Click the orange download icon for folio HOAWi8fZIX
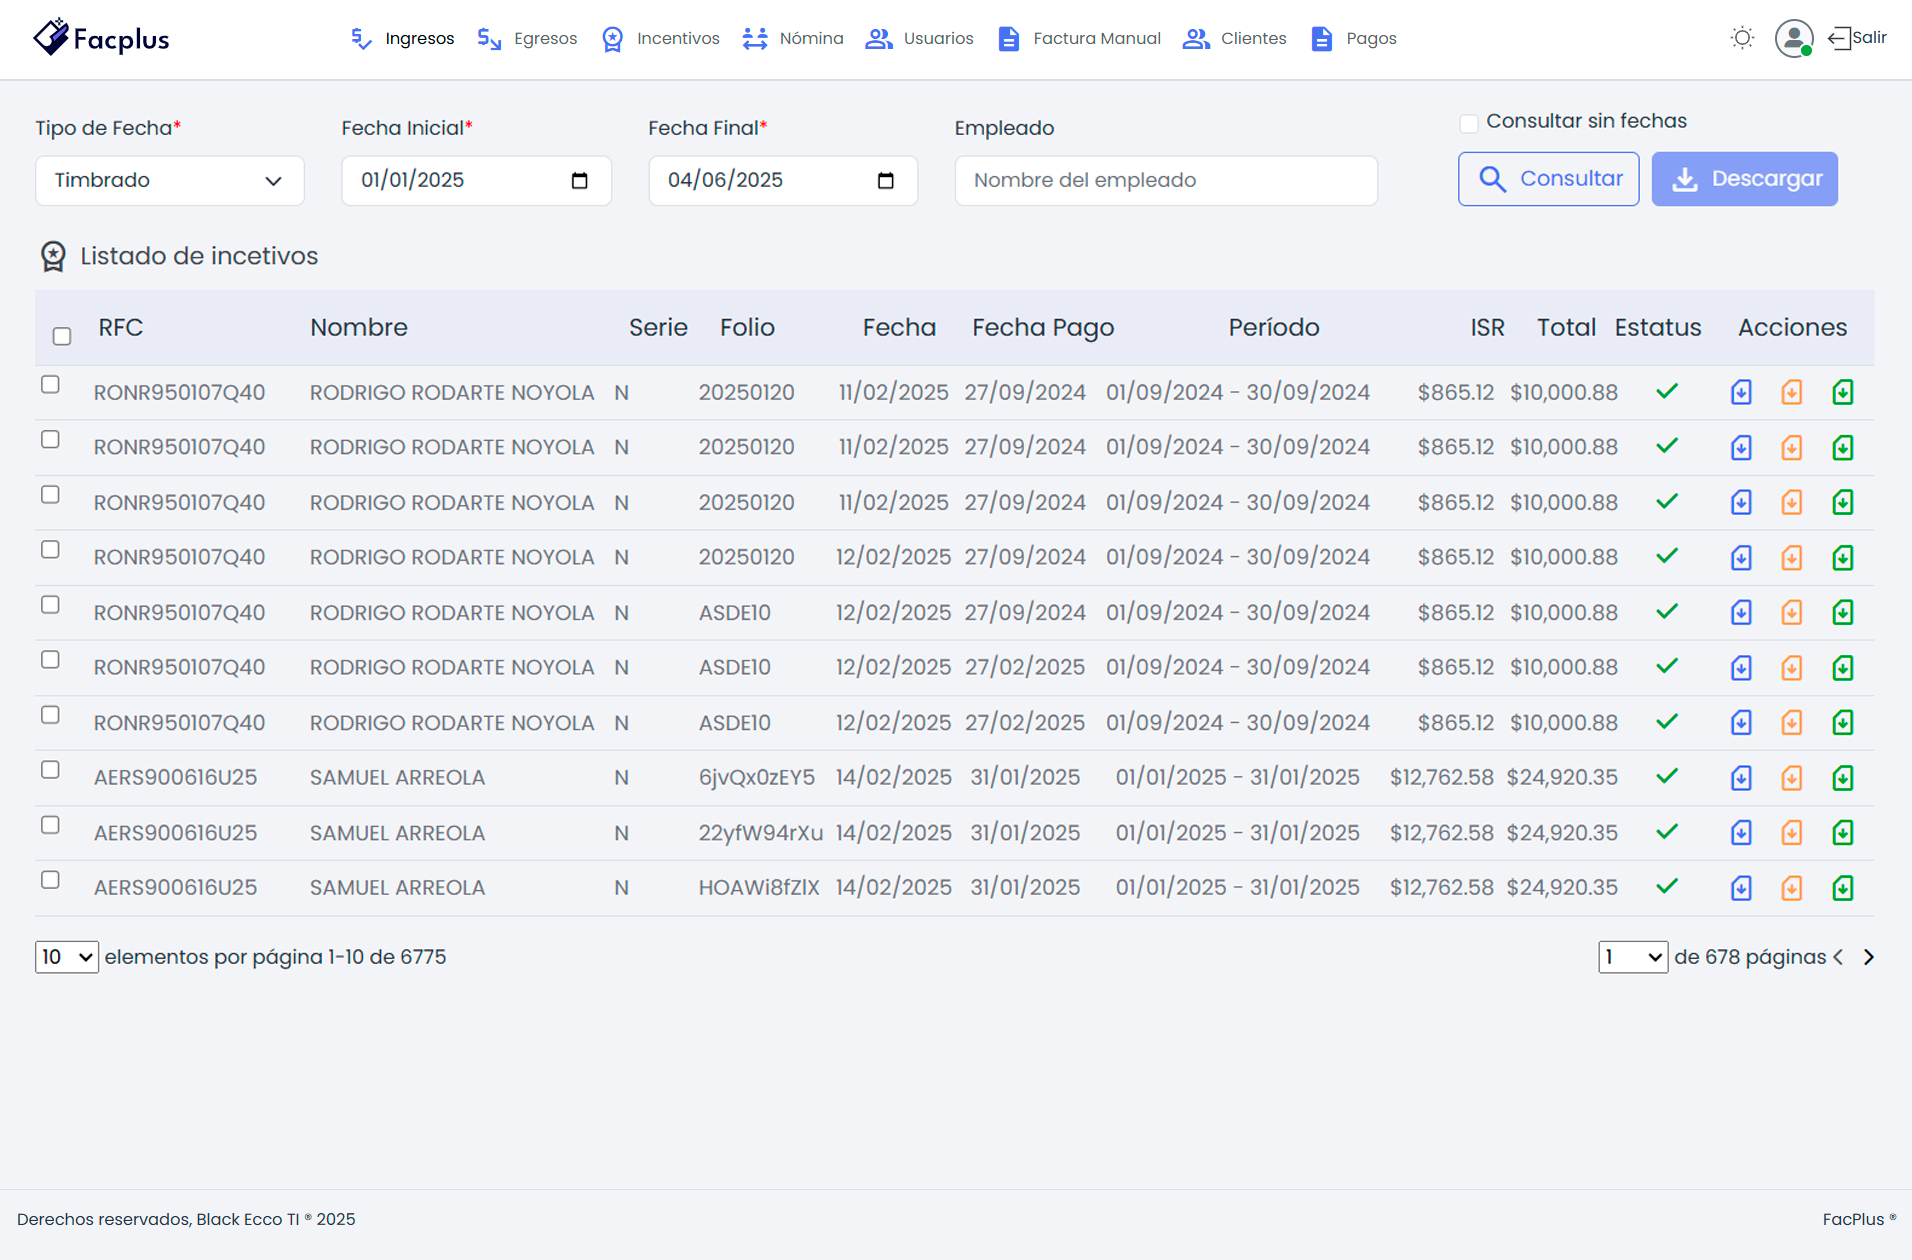The height and width of the screenshot is (1260, 1912). point(1791,888)
